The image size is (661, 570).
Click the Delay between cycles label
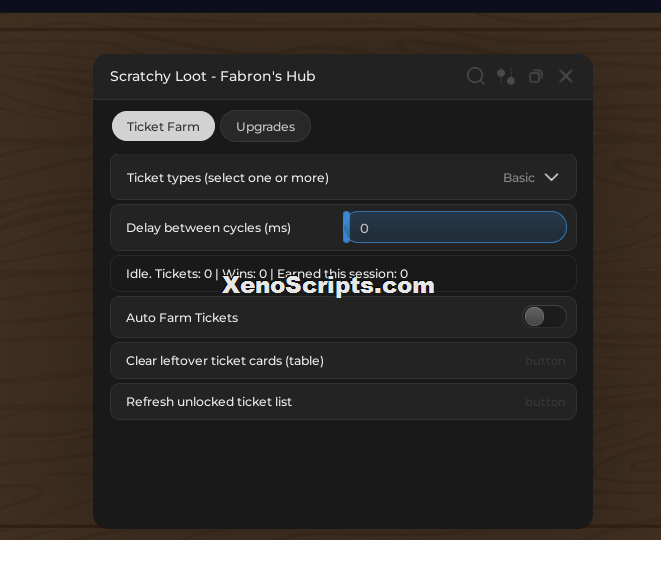tap(208, 228)
